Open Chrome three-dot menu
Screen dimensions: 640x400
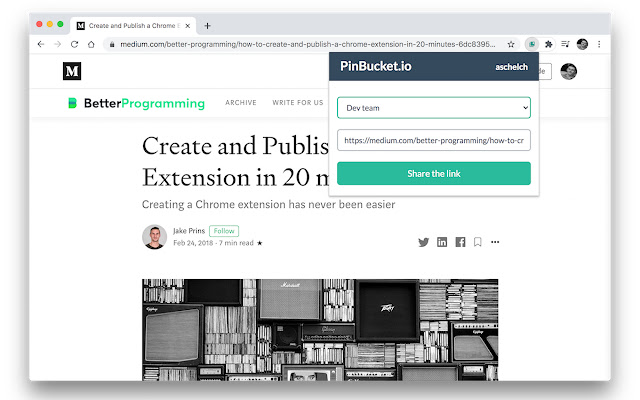tap(599, 44)
